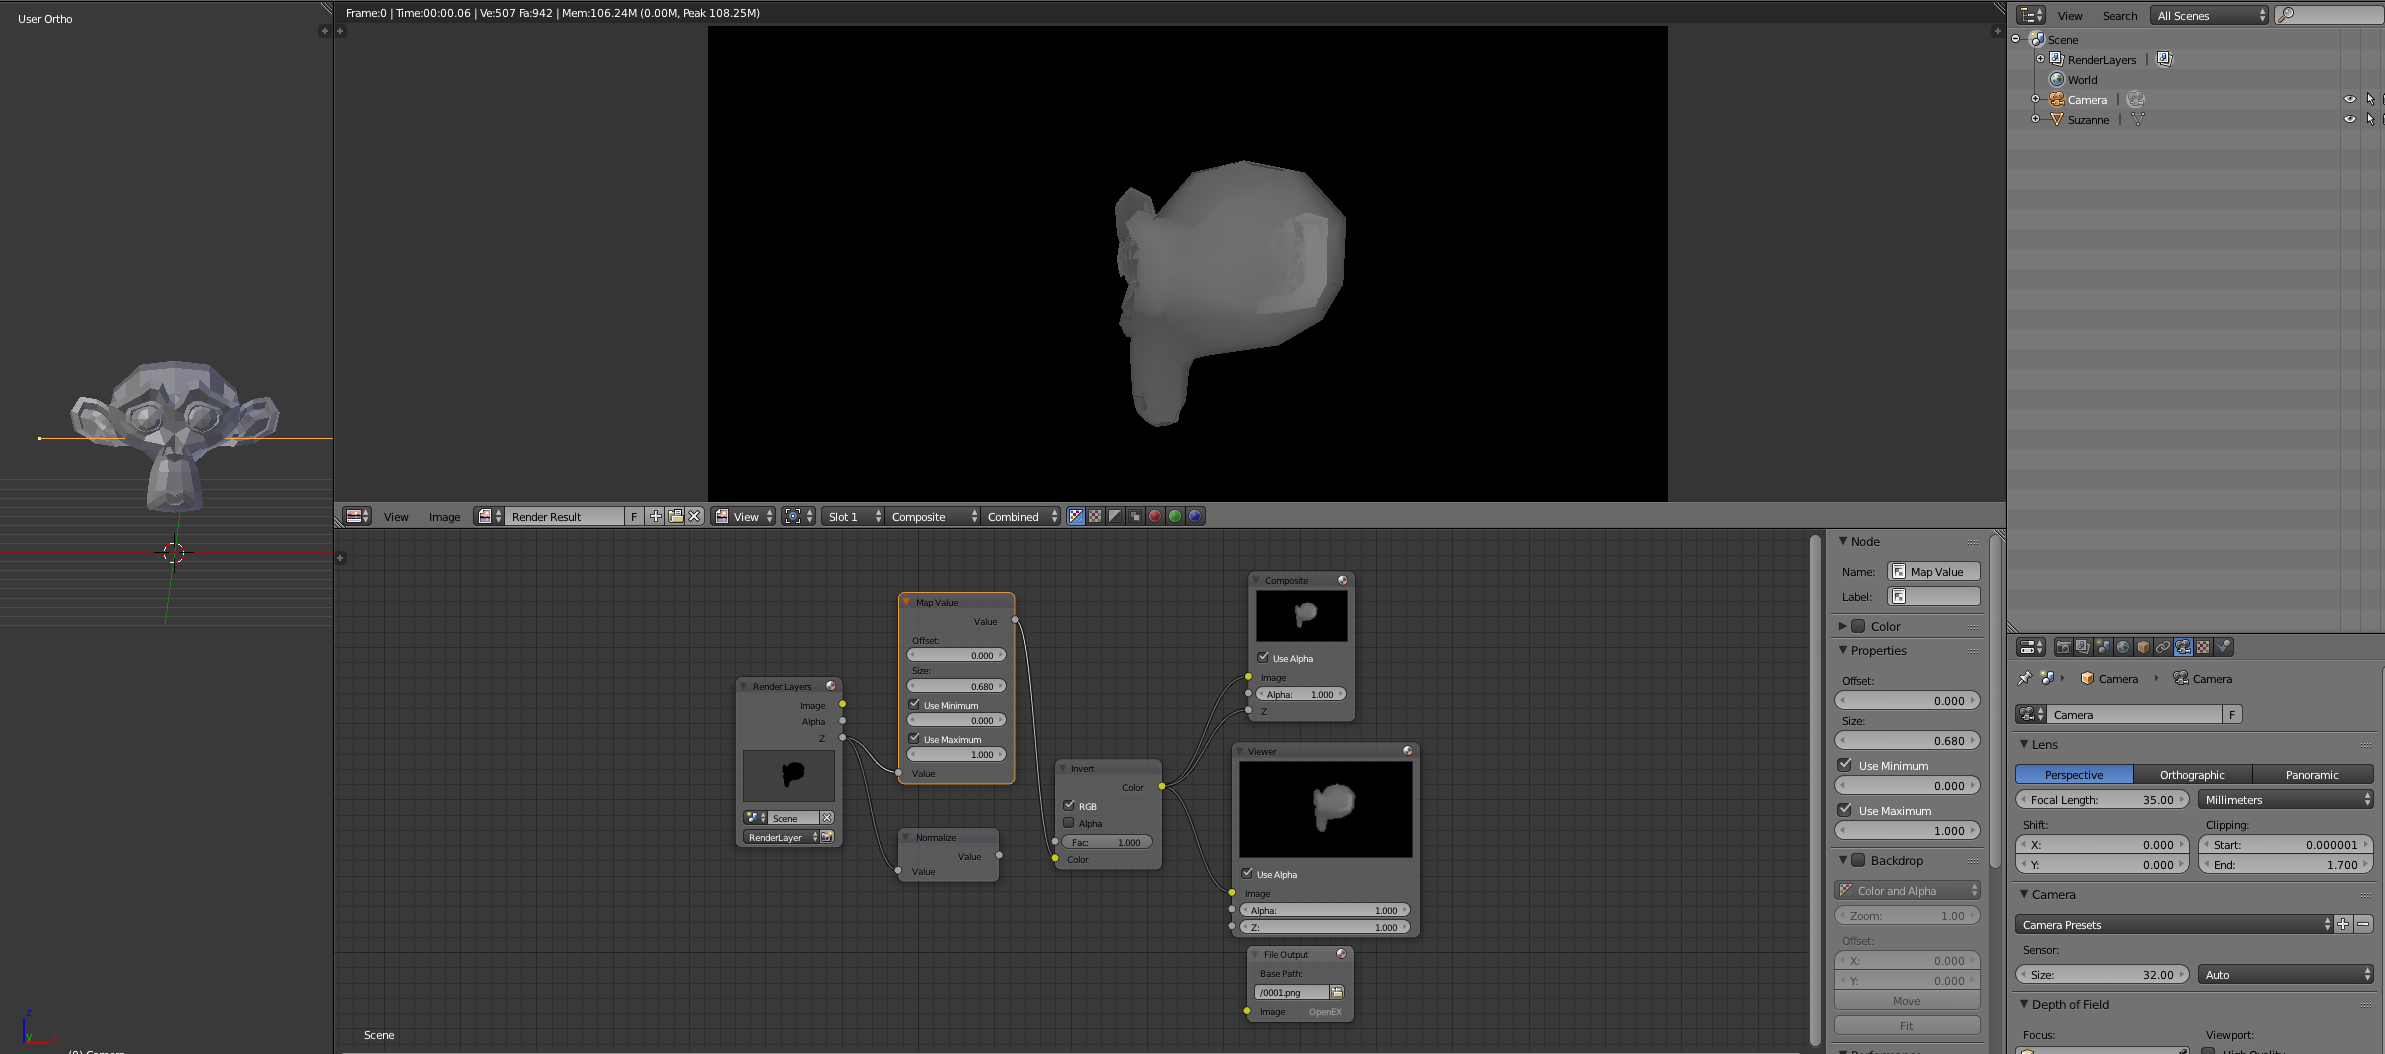Open the Physics properties tab
2385x1054 pixels.
(2223, 647)
